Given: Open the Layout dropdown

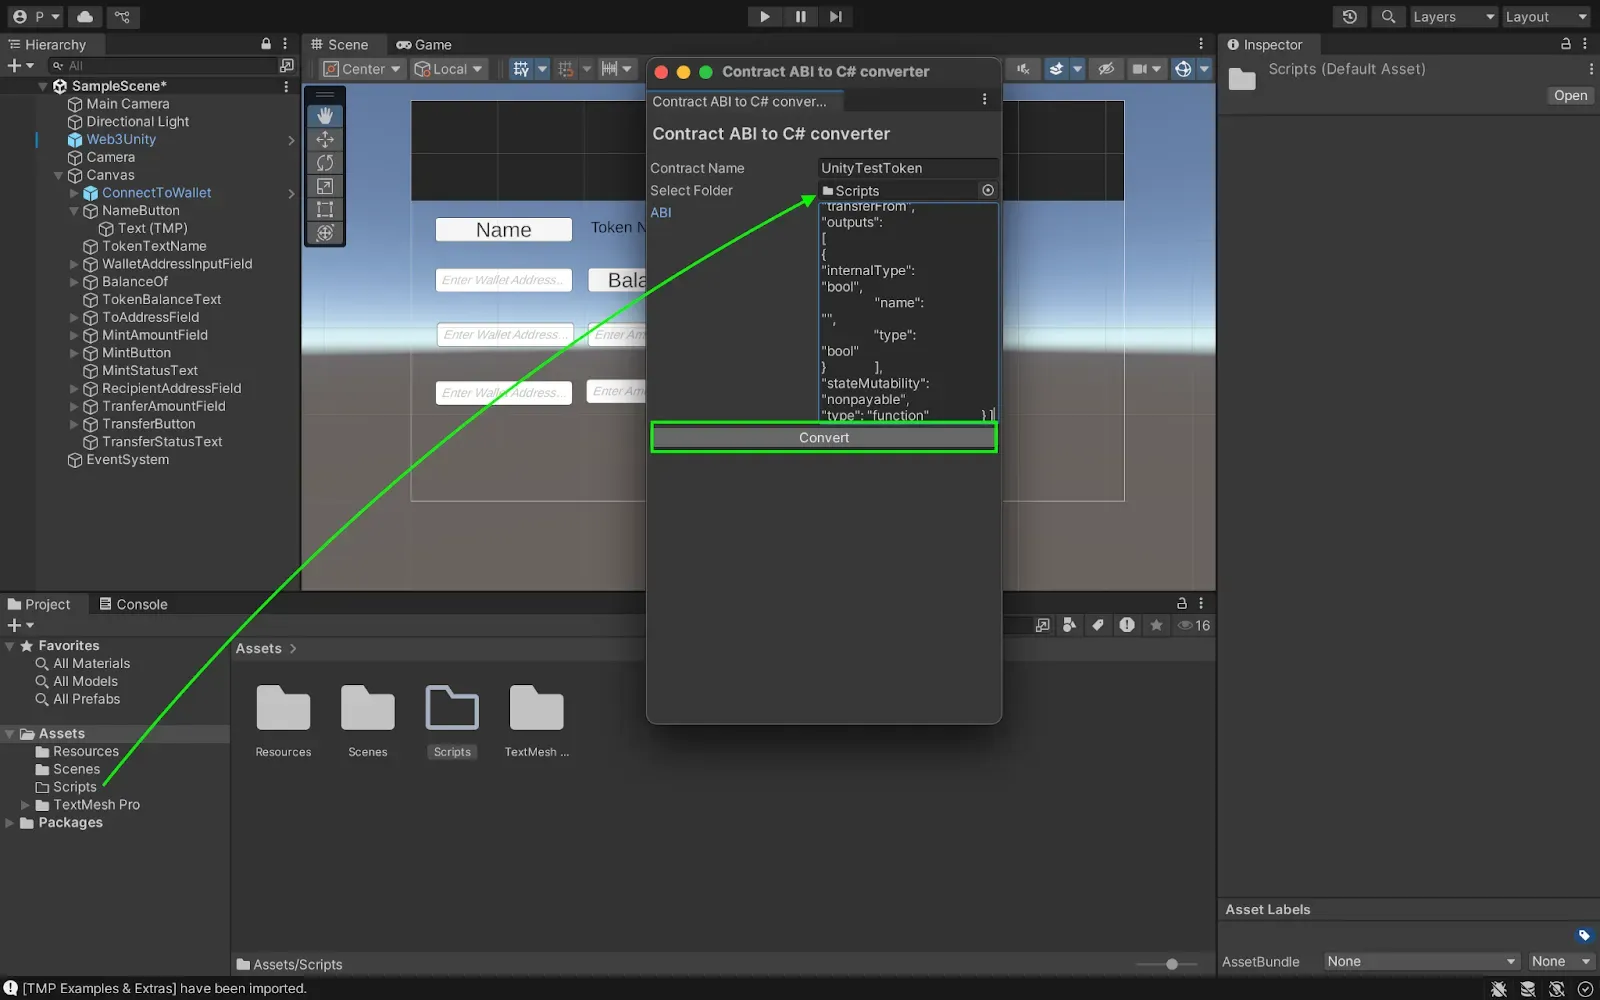Looking at the screenshot, I should [1546, 17].
